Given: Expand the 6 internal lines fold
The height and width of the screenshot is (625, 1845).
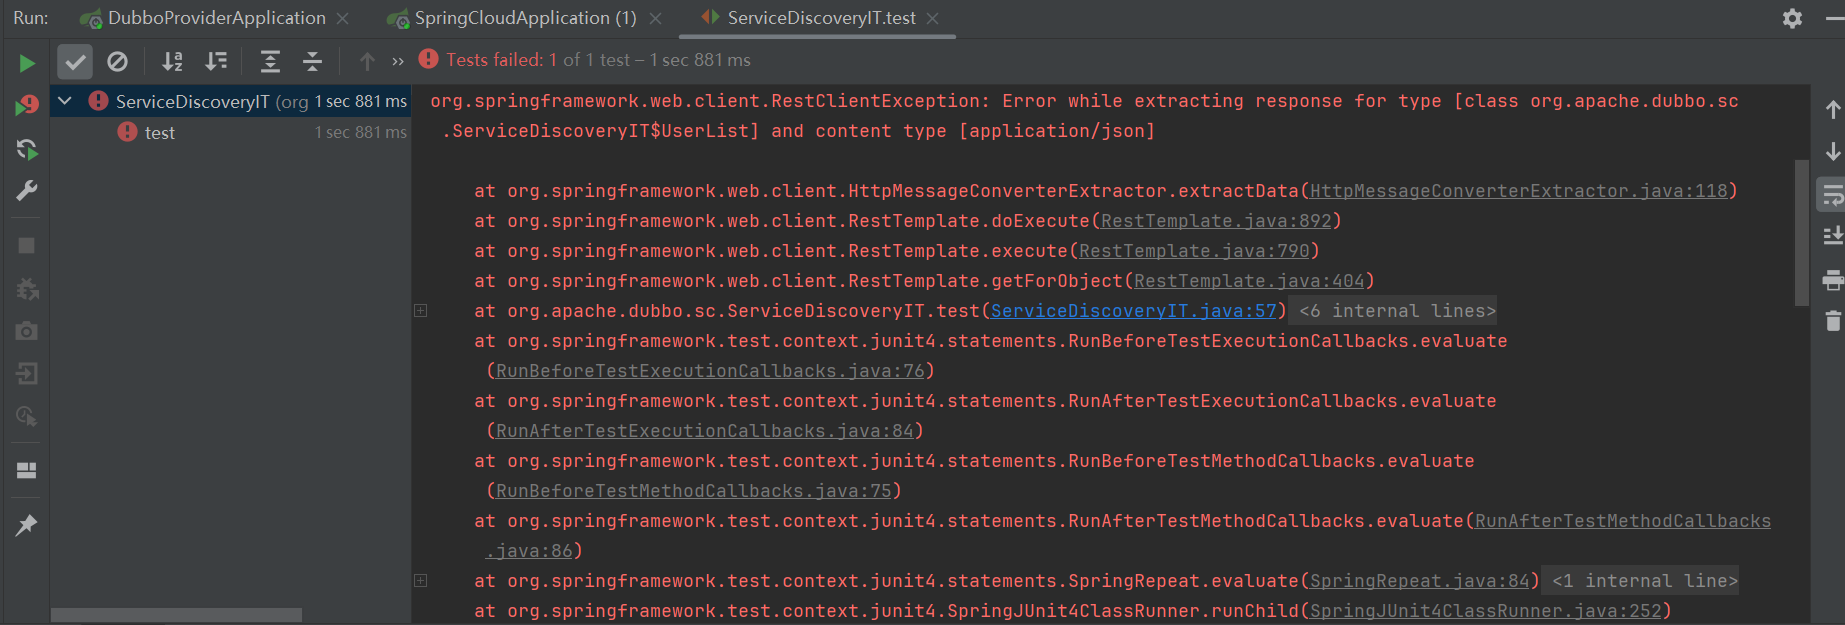Looking at the screenshot, I should (1396, 311).
